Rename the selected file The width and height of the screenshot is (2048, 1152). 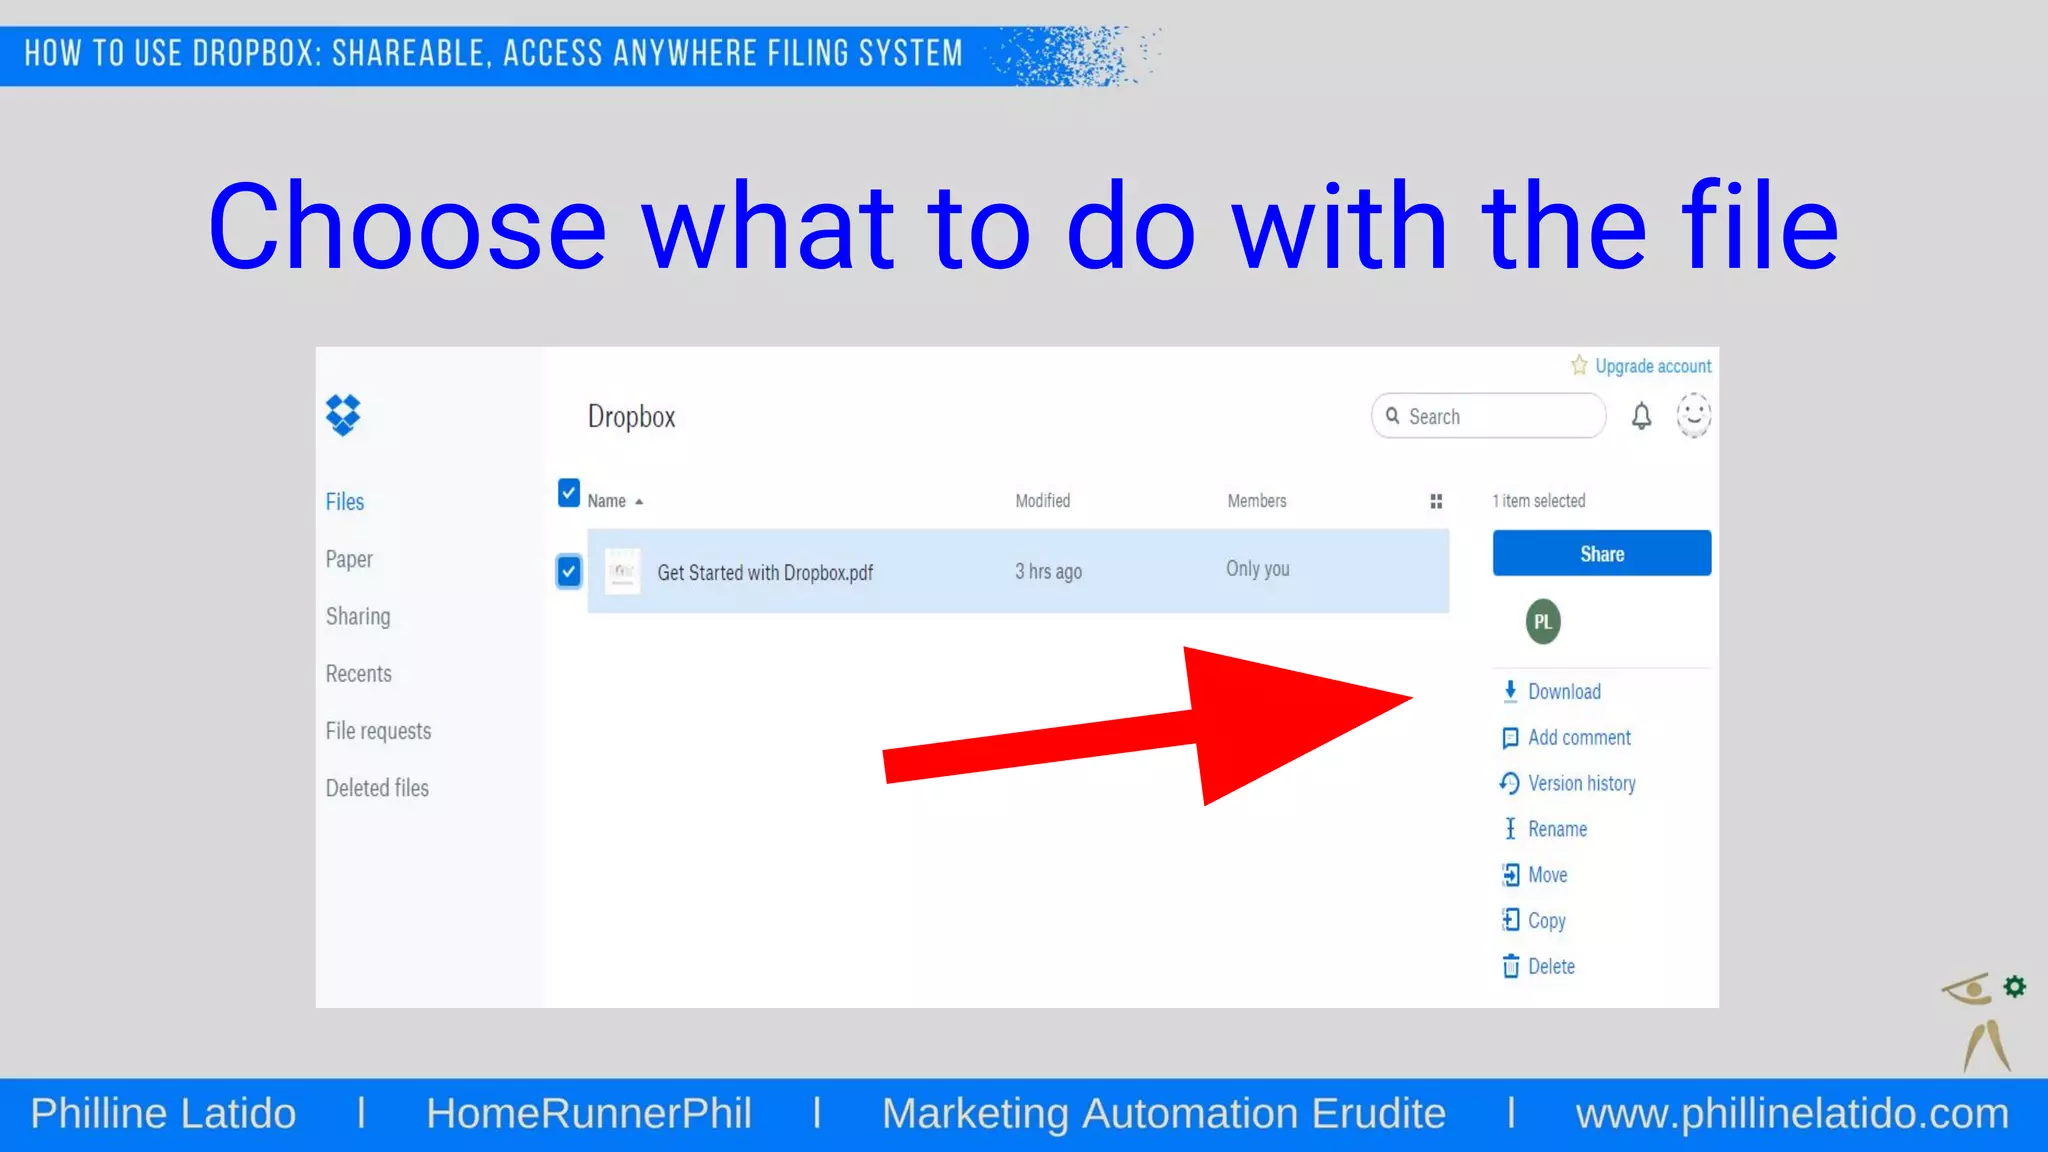coord(1546,829)
